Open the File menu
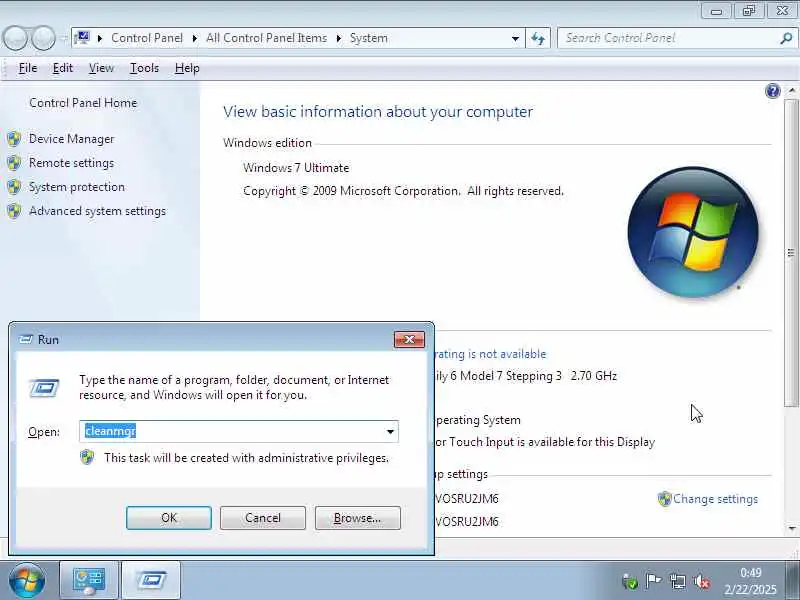The image size is (800, 600). [28, 68]
